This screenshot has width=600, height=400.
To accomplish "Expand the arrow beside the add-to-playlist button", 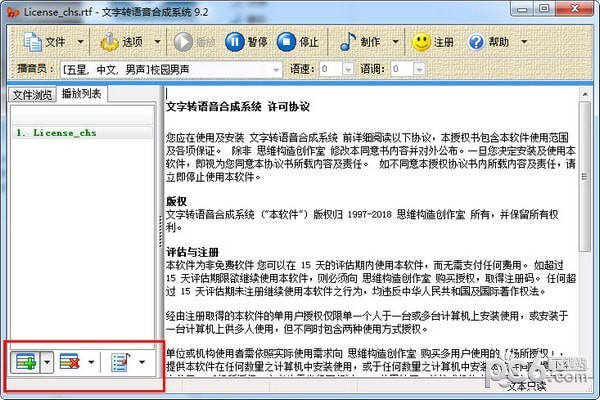I will pos(45,360).
